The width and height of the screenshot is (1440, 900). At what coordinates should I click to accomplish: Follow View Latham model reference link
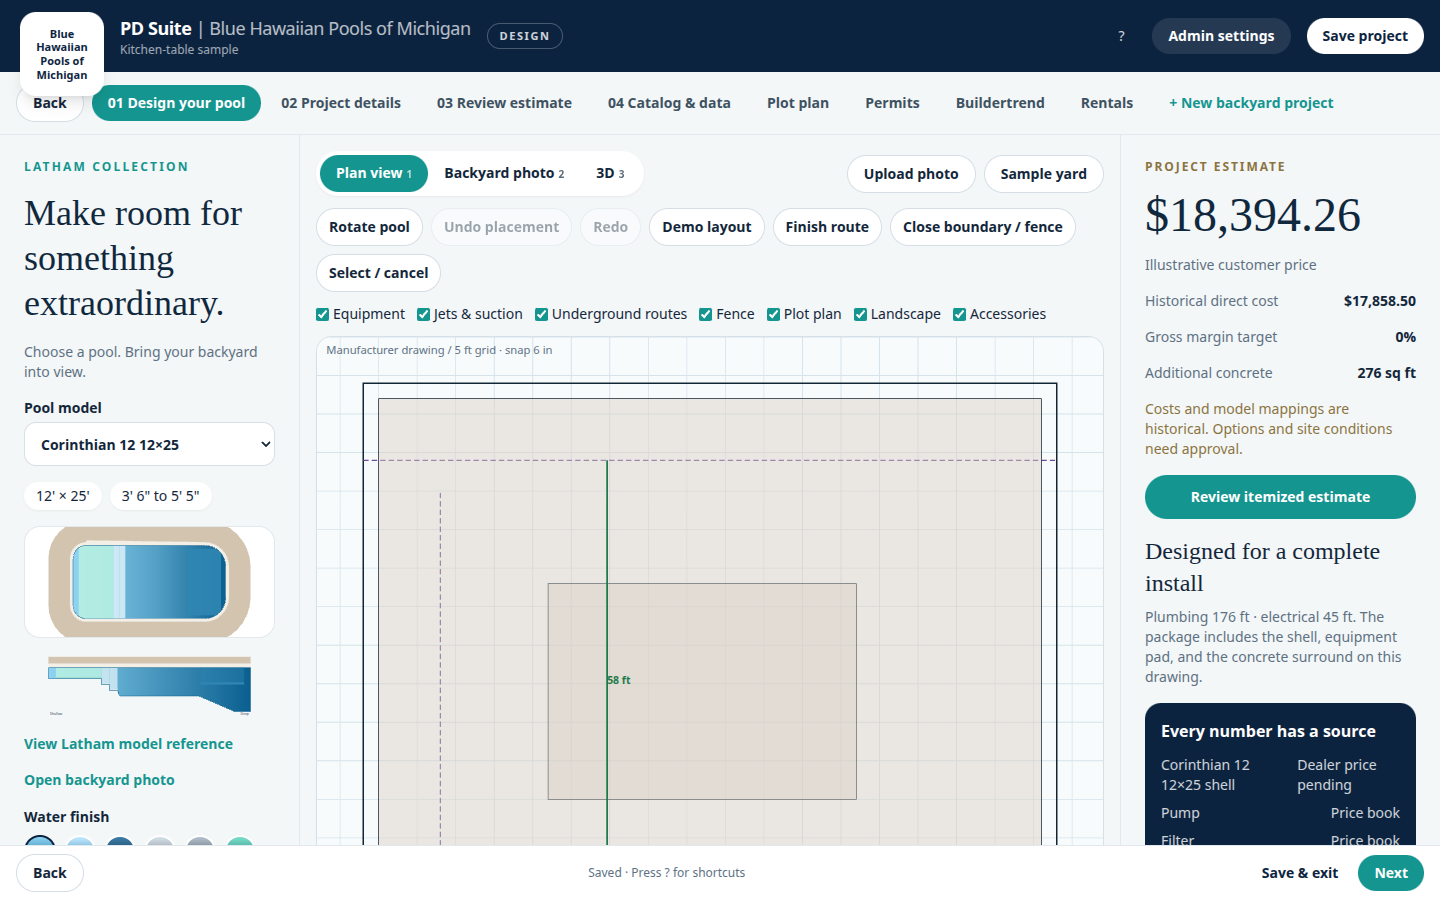point(128,744)
